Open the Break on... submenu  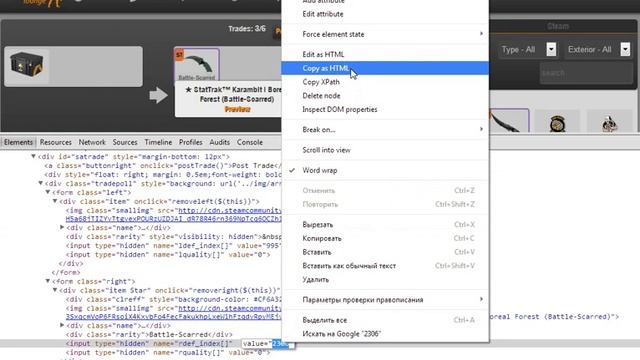pyautogui.click(x=385, y=130)
